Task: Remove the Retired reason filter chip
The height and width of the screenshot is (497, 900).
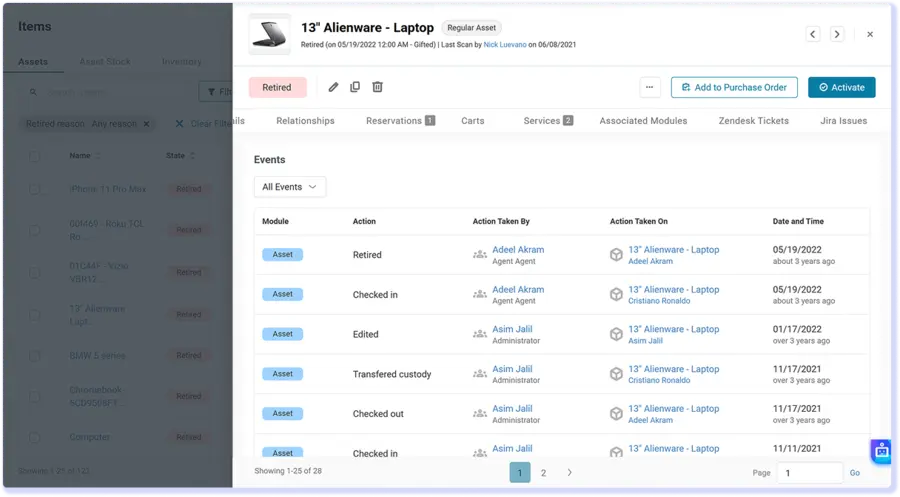Action: click(x=146, y=124)
